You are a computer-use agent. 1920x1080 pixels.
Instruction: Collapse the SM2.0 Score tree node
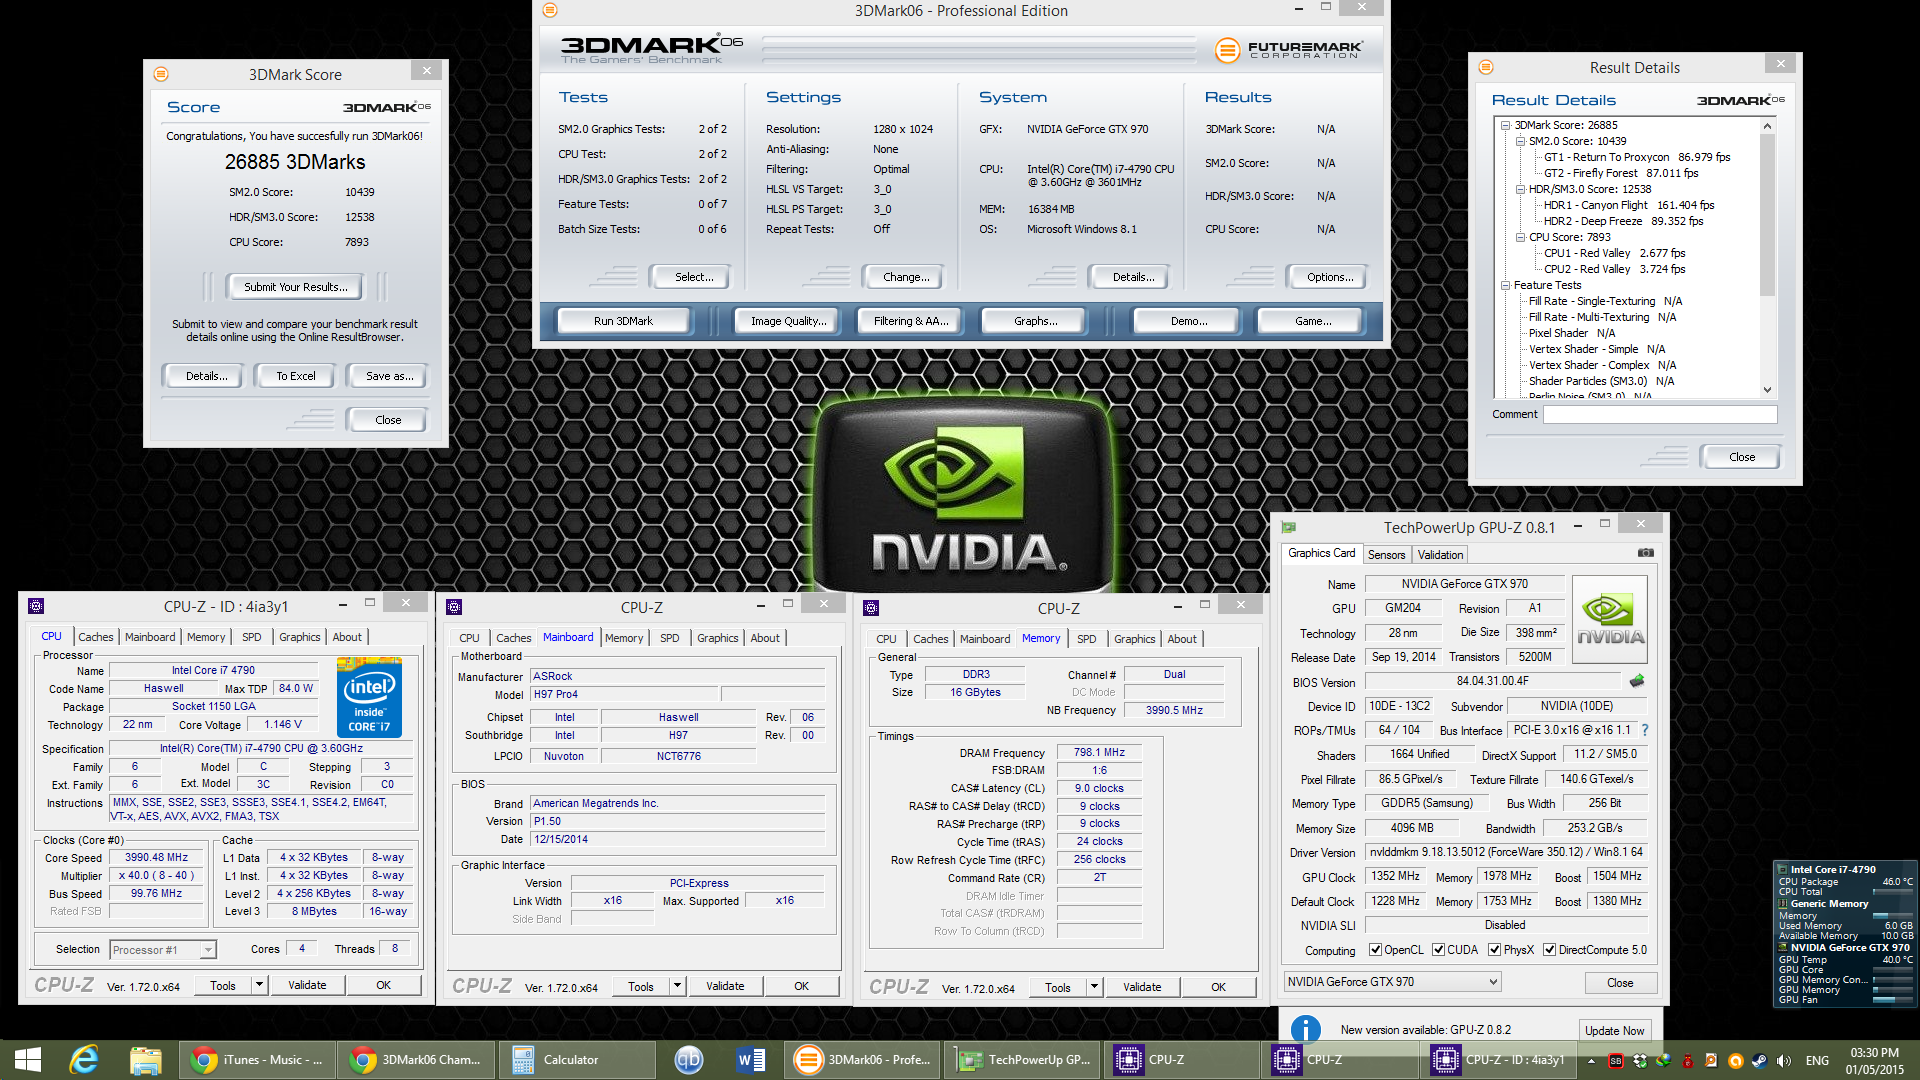coord(1520,141)
